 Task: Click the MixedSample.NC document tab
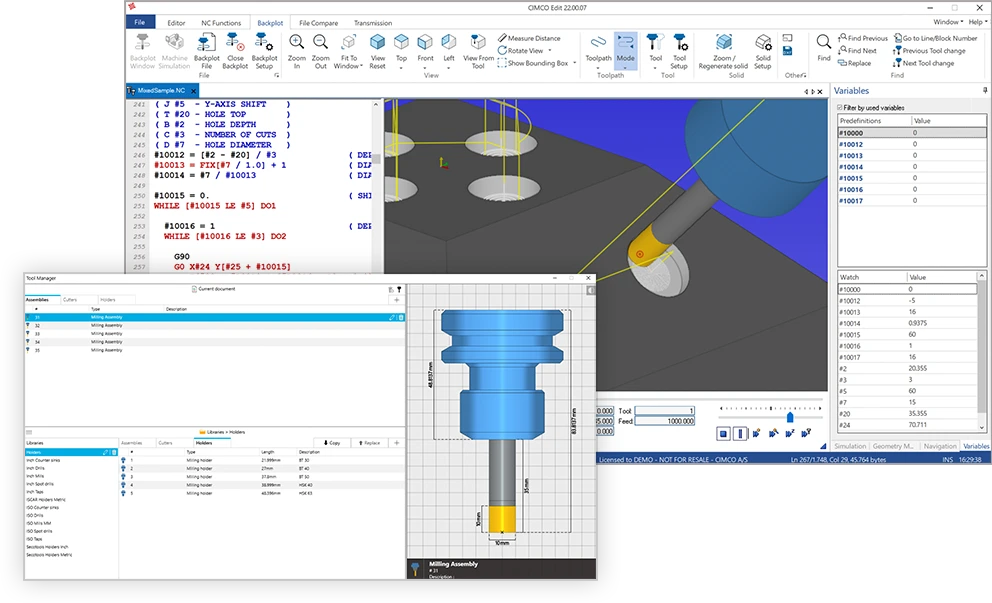[x=161, y=90]
